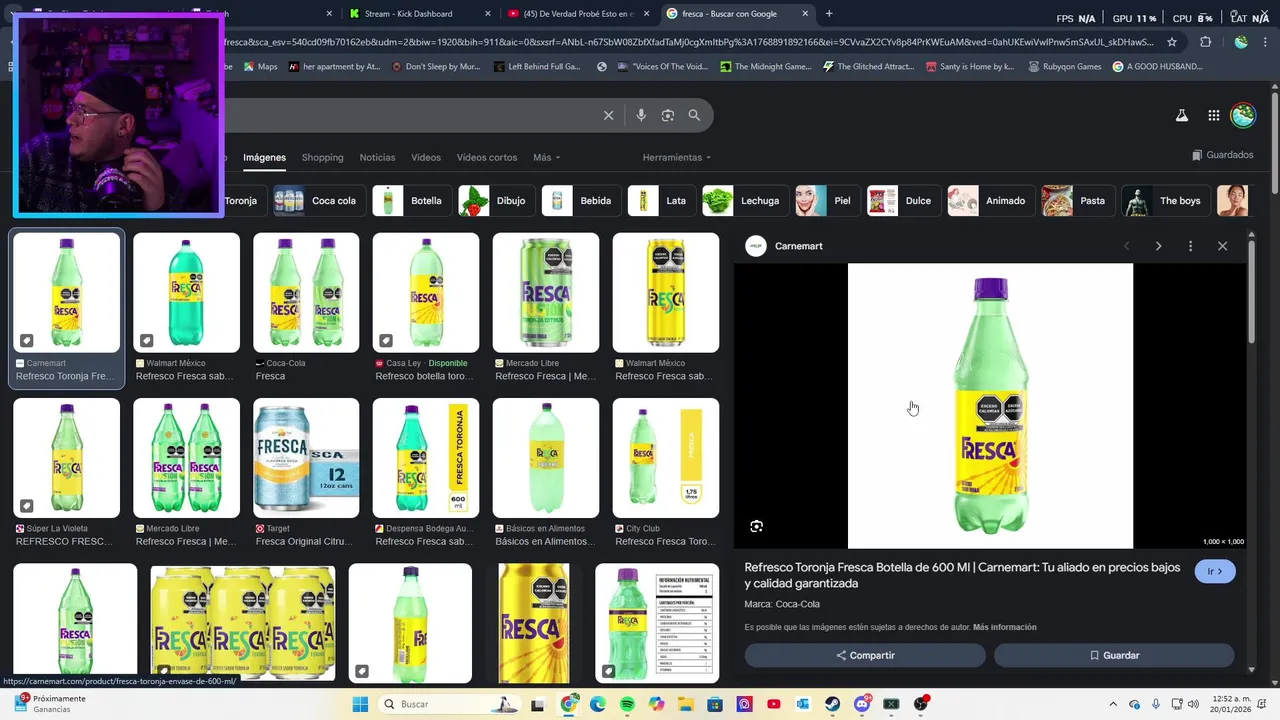The width and height of the screenshot is (1280, 720).
Task: Click the Compartir button
Action: pyautogui.click(x=865, y=655)
